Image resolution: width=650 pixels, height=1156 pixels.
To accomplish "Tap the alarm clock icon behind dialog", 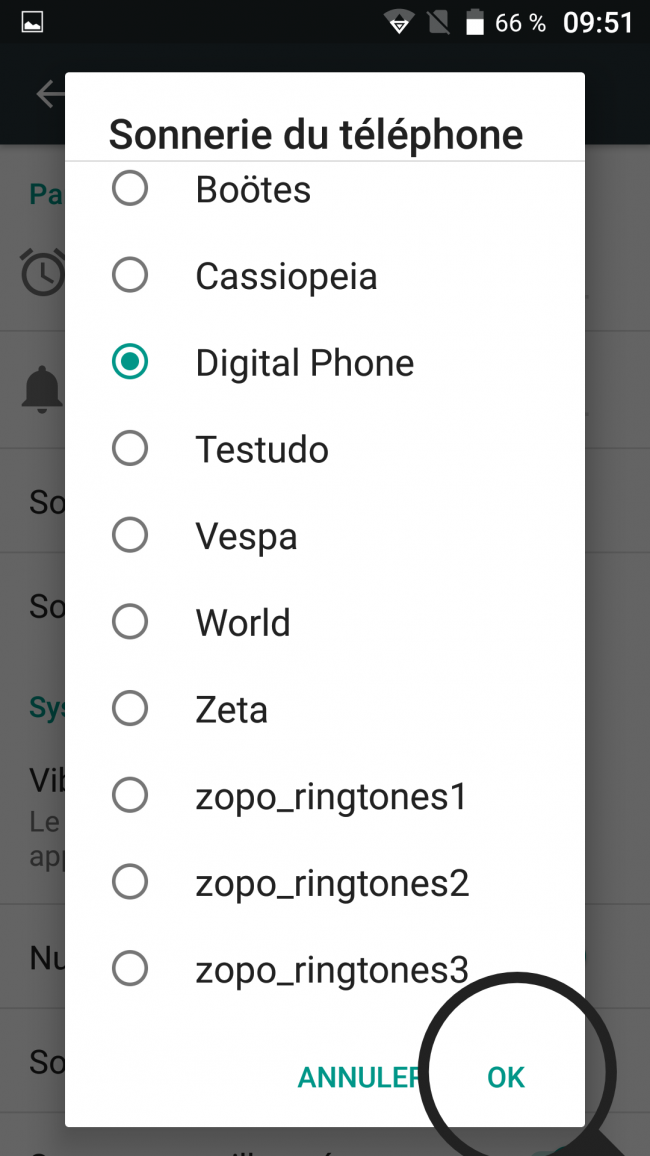I will pyautogui.click(x=43, y=273).
